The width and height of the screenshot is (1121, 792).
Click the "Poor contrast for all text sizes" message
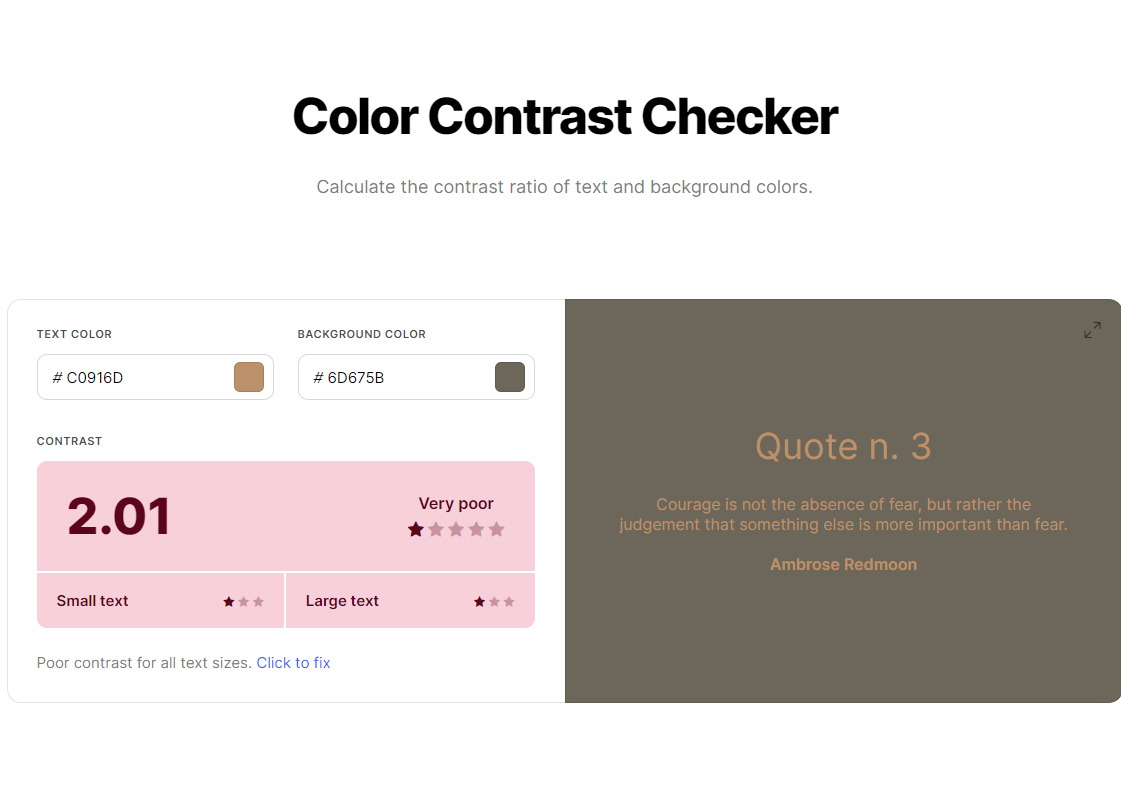pyautogui.click(x=144, y=662)
